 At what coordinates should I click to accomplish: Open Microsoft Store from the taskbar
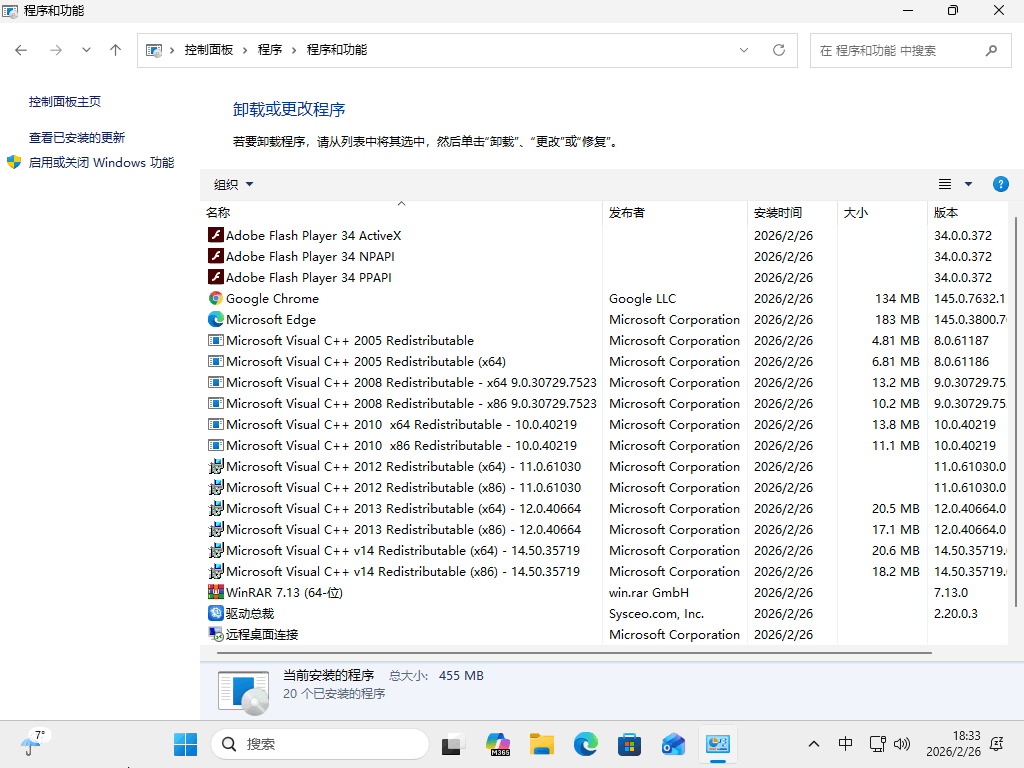click(629, 744)
